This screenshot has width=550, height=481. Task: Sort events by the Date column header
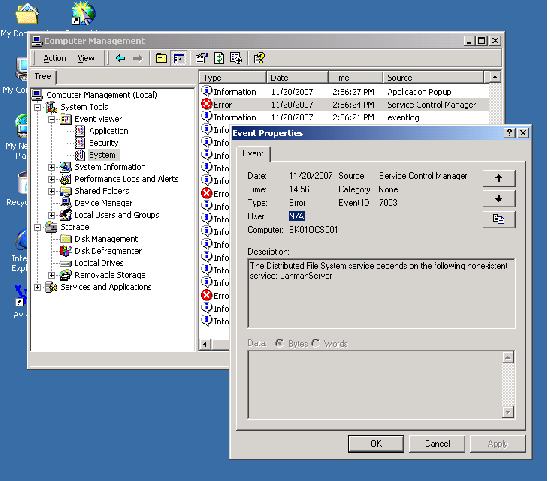(297, 78)
